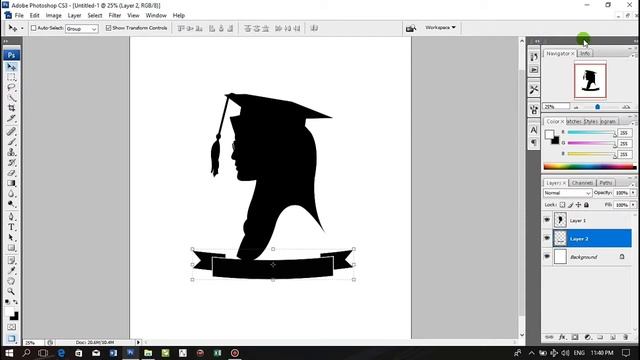
Task: Click foreground color swatch in toolbox
Action: 10,312
